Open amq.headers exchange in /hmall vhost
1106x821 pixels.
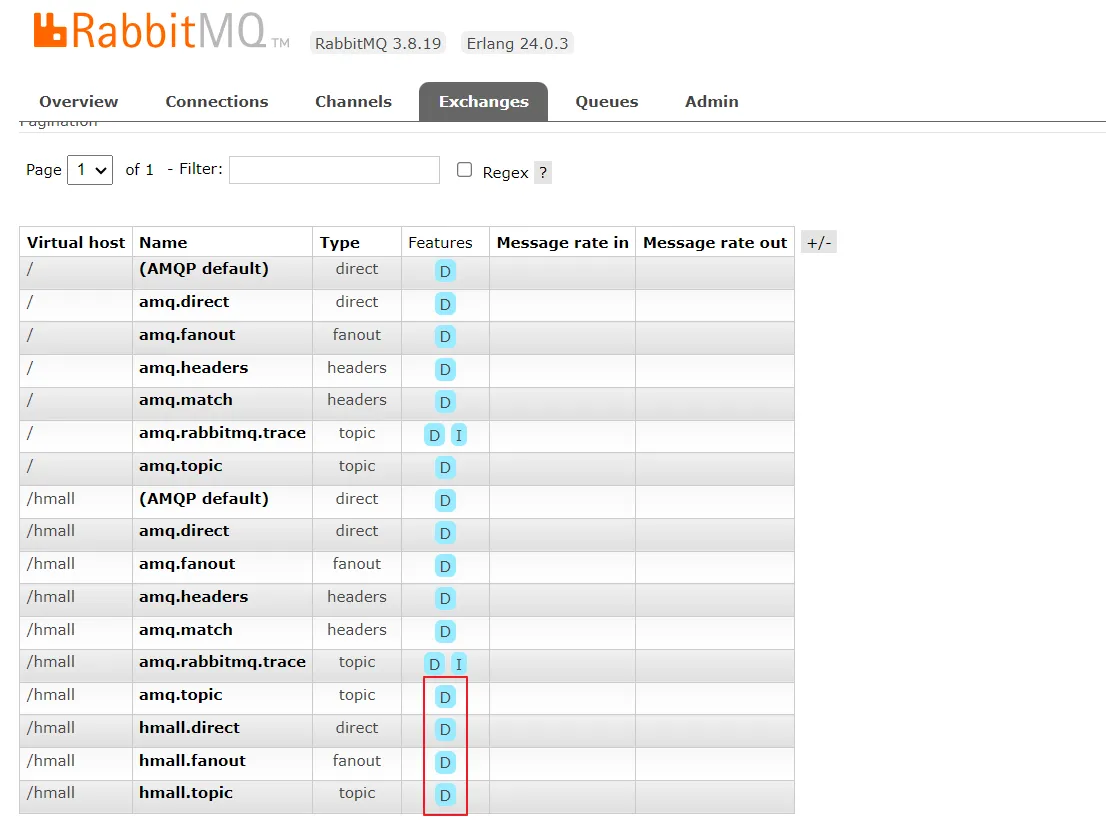click(193, 597)
